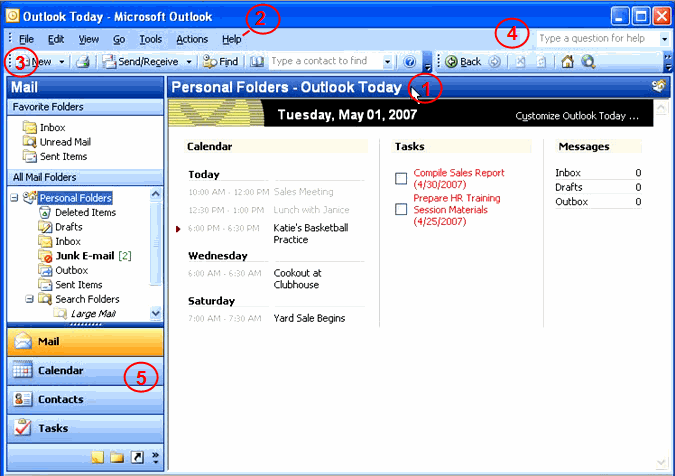Open the Actions menu
This screenshot has width=675, height=476.
[x=192, y=39]
